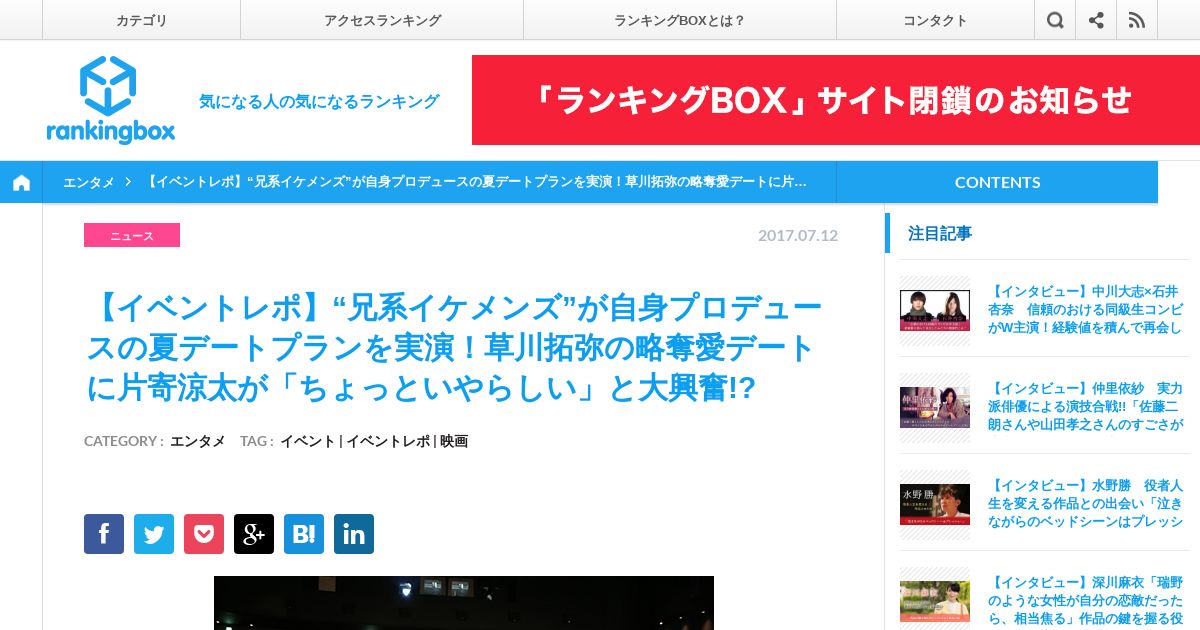
Task: Open the イベントレポ tag link
Action: pos(388,441)
